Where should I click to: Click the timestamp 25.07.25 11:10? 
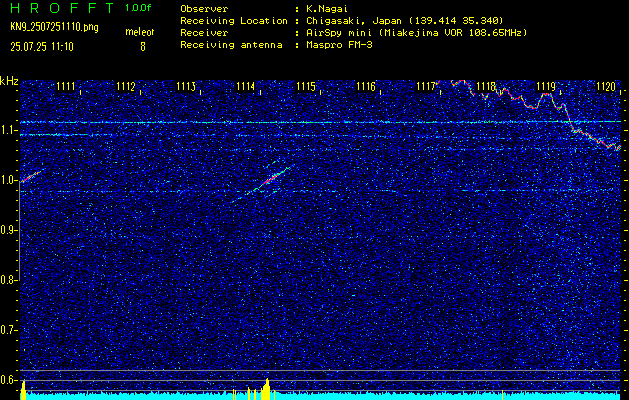(x=42, y=47)
